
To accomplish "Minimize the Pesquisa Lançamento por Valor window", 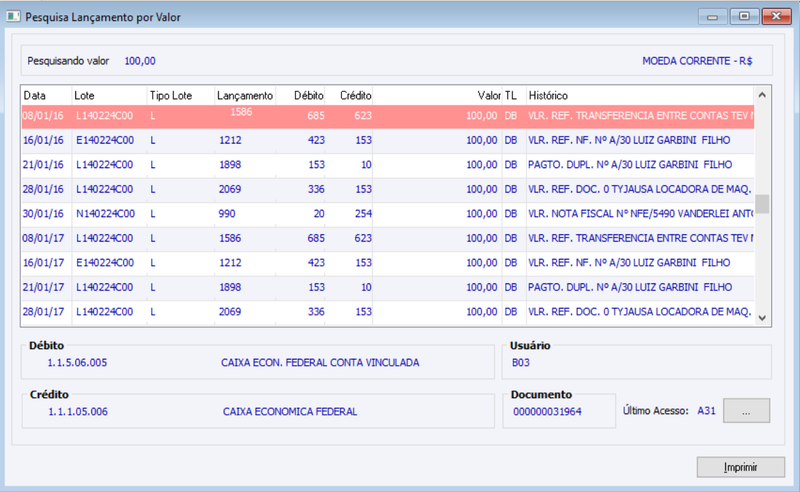I will coord(712,17).
